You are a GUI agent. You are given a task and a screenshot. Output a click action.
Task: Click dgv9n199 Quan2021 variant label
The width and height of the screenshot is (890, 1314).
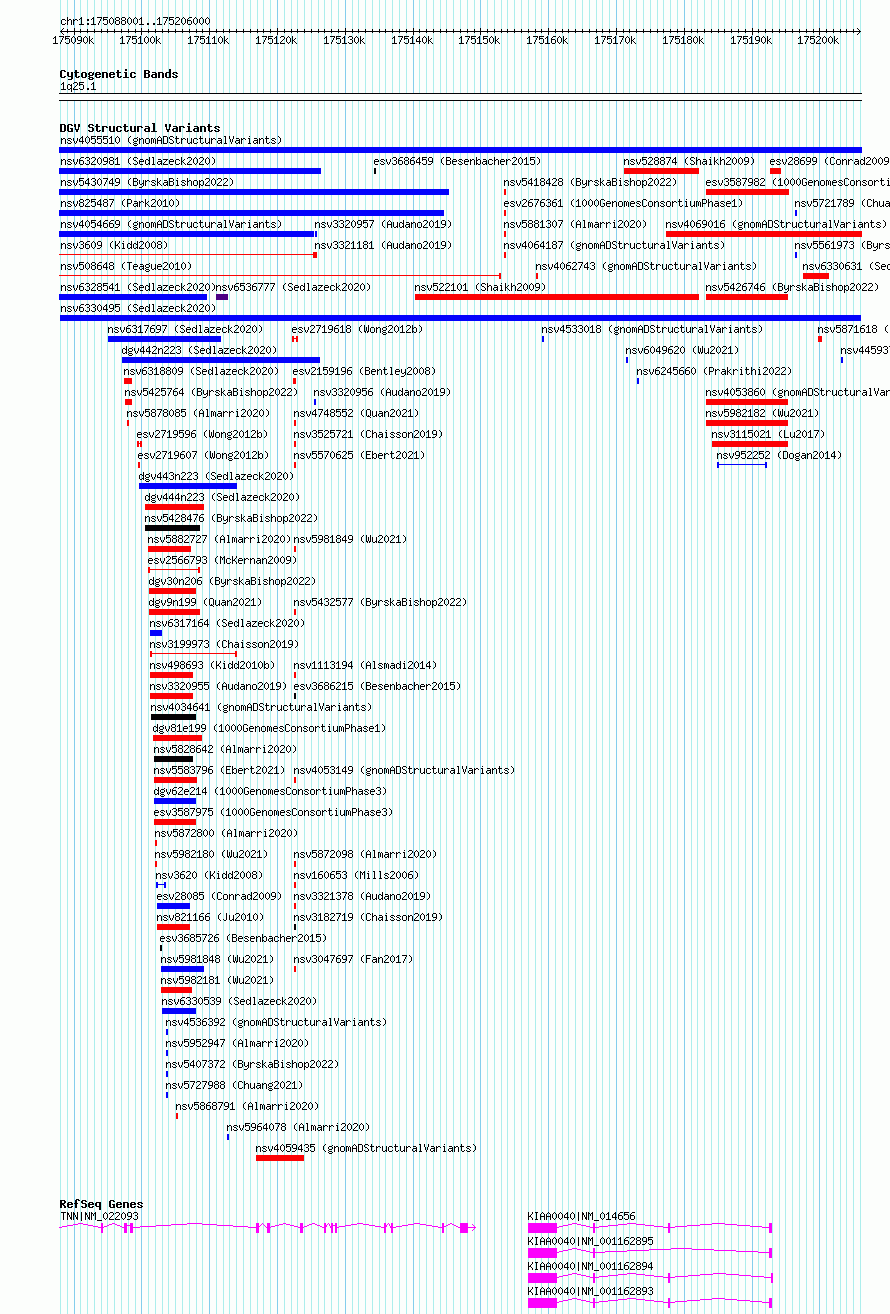[x=205, y=602]
